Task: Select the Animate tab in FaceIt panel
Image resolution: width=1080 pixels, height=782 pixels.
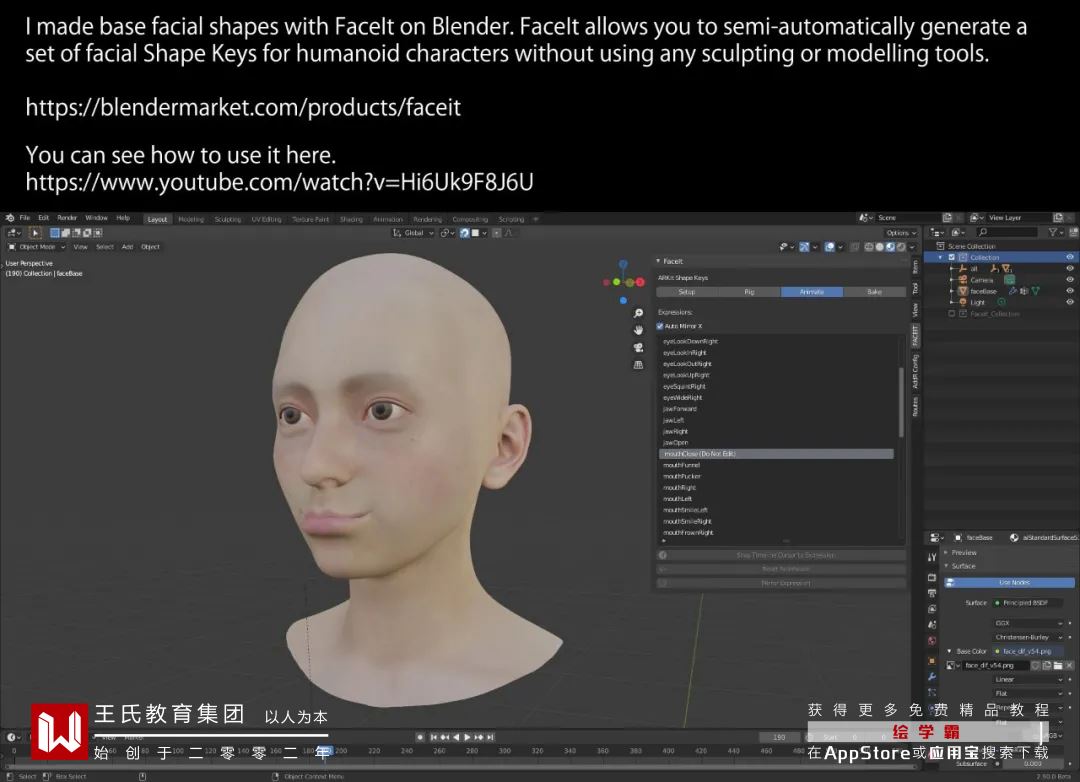Action: pyautogui.click(x=811, y=292)
